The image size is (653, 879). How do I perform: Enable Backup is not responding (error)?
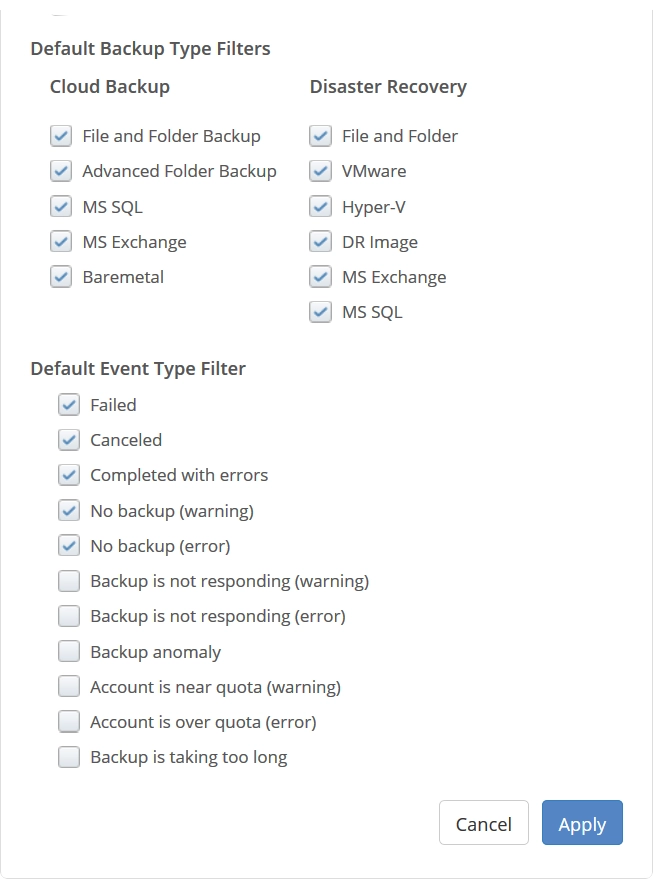[x=69, y=616]
